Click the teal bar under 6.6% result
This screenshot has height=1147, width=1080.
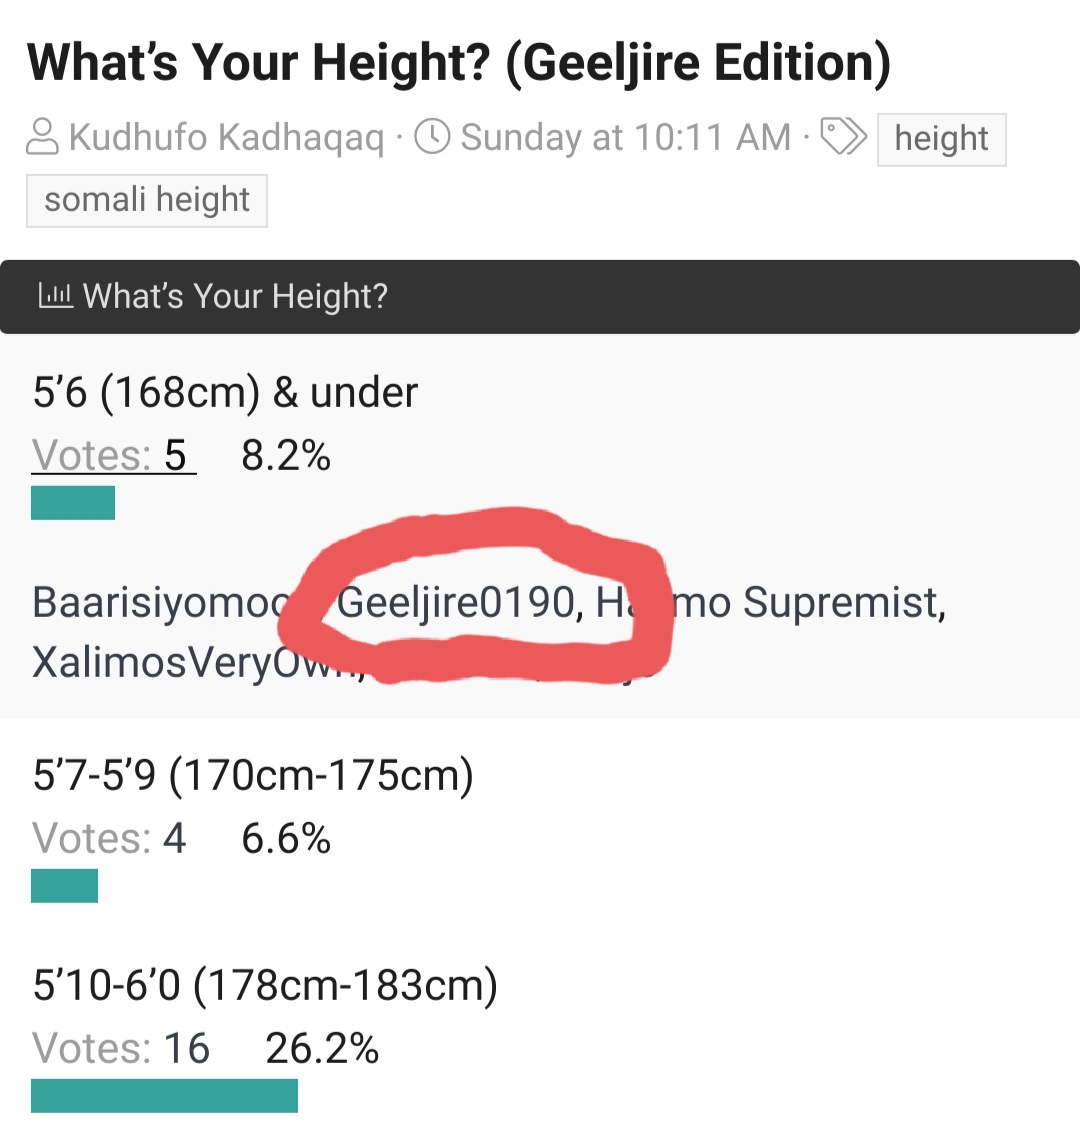[64, 886]
